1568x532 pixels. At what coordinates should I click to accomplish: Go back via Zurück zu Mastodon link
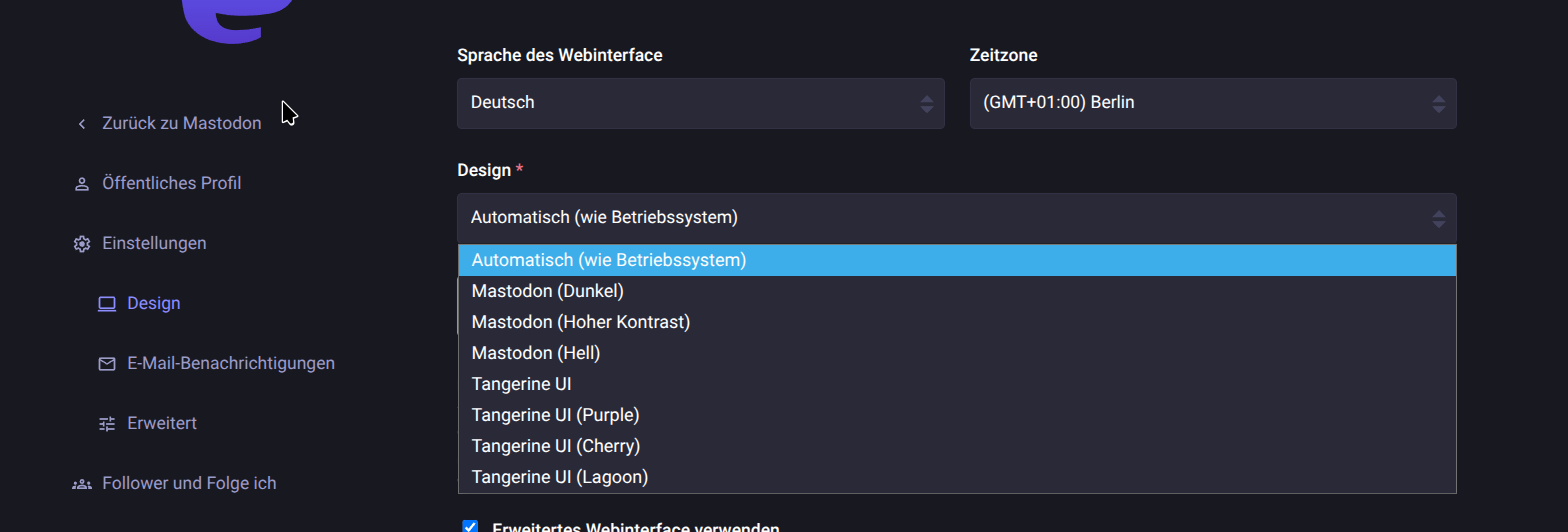(x=181, y=124)
